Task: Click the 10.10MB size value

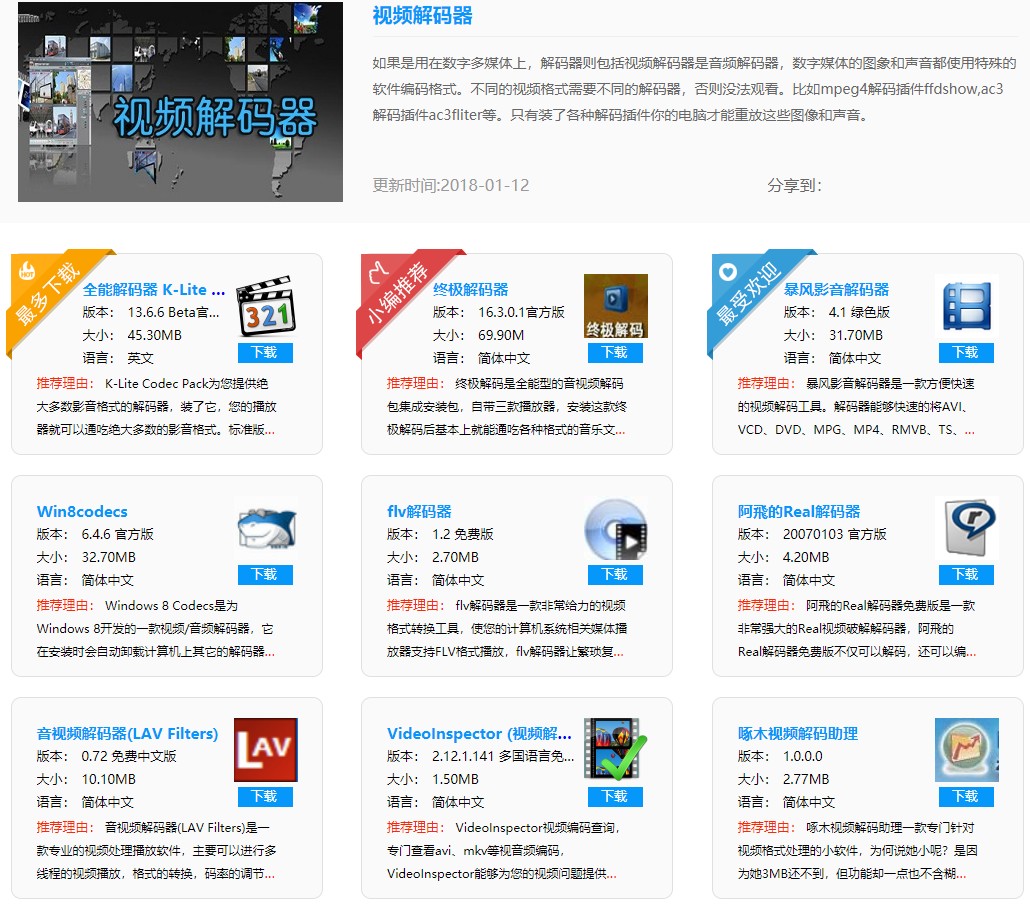Action: point(108,779)
